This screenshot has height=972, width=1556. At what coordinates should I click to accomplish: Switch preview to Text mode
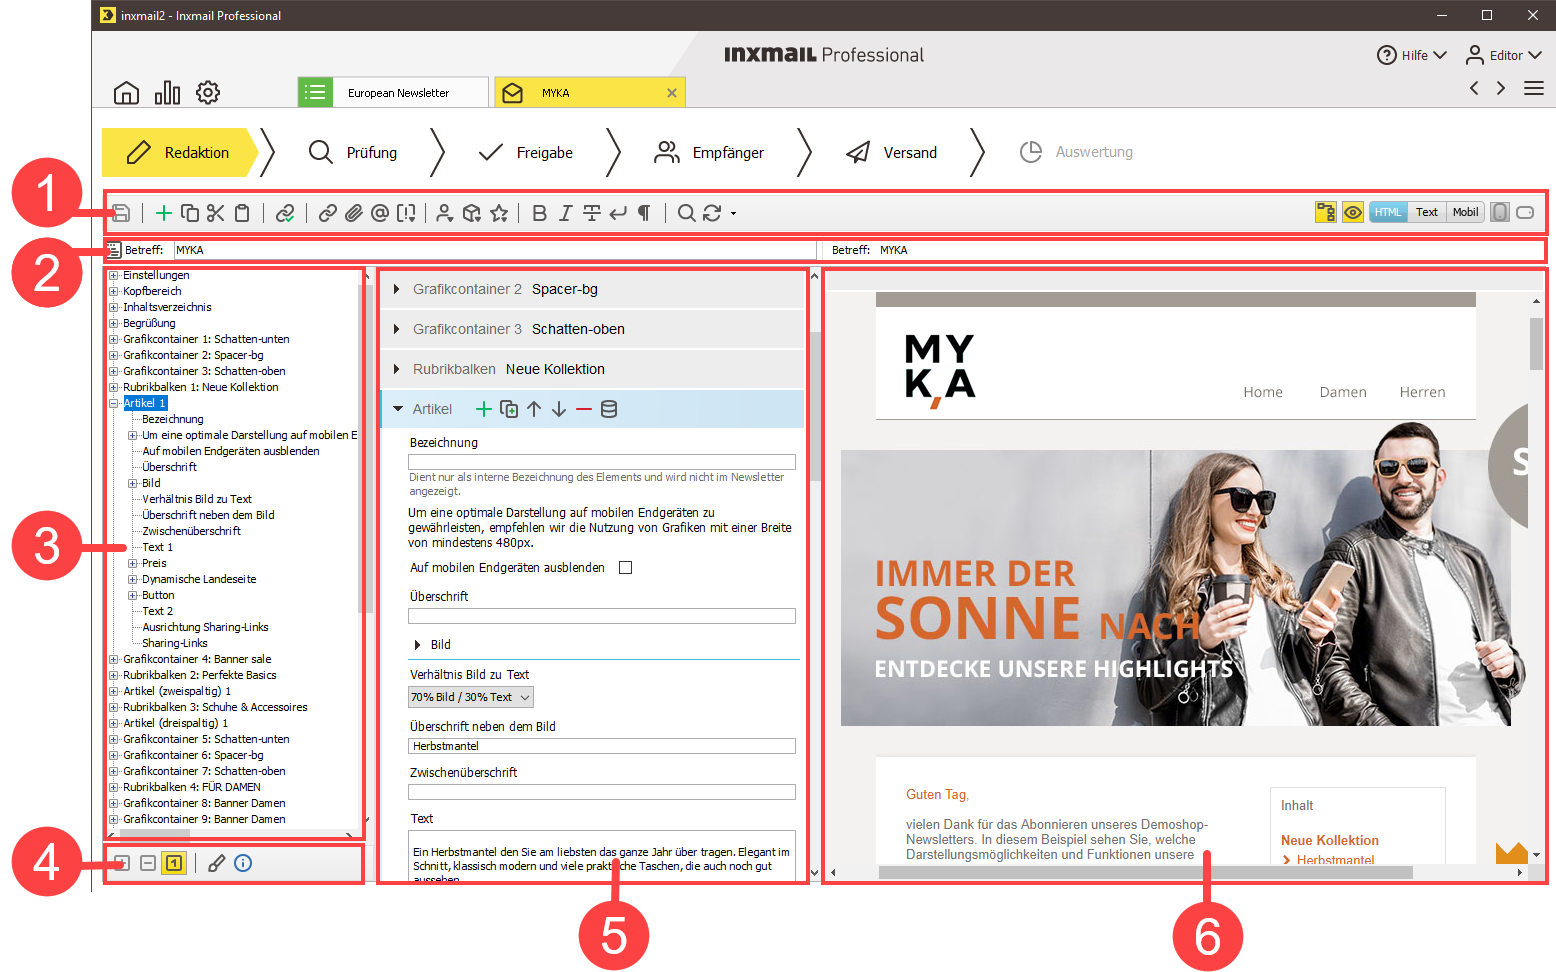[1427, 212]
